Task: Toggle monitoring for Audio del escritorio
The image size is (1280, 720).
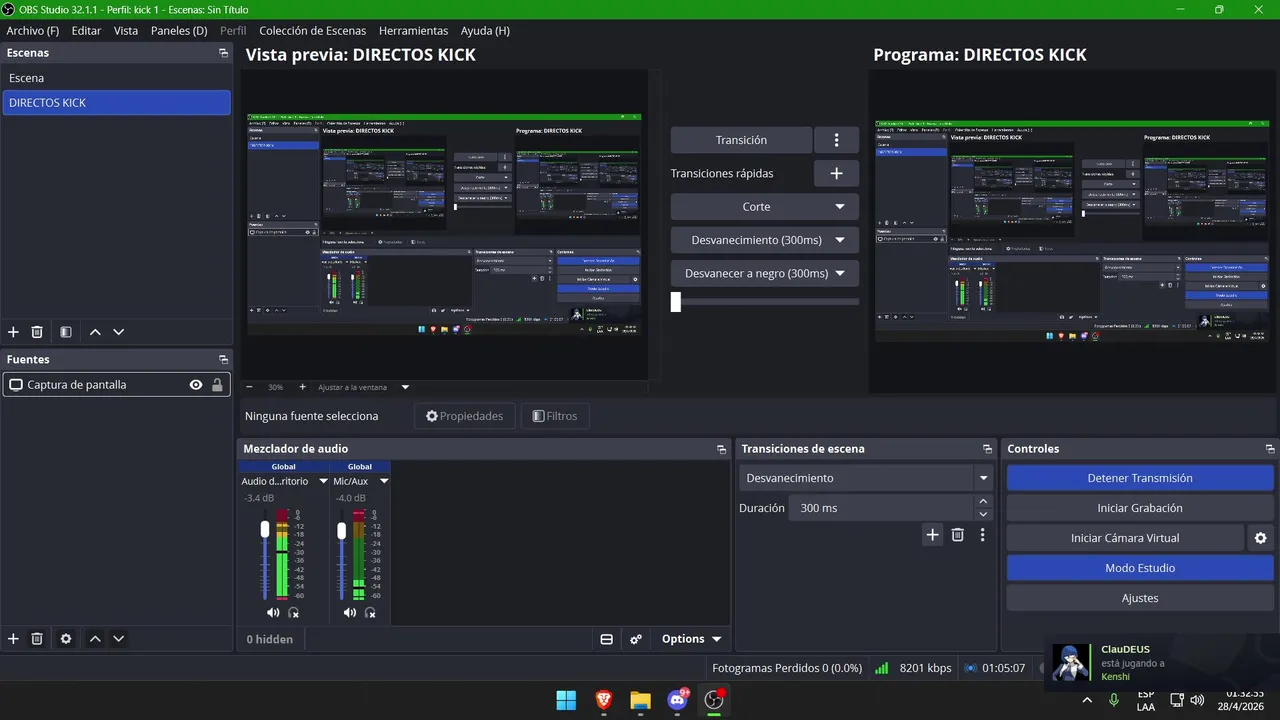Action: 294,612
